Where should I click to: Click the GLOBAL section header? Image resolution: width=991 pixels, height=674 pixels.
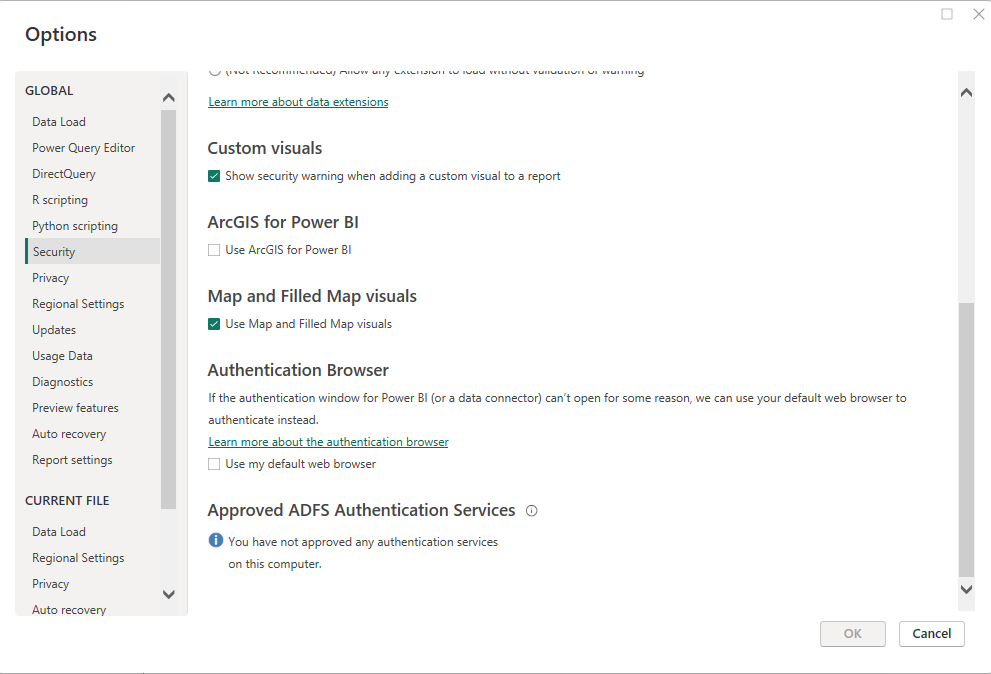click(x=49, y=90)
